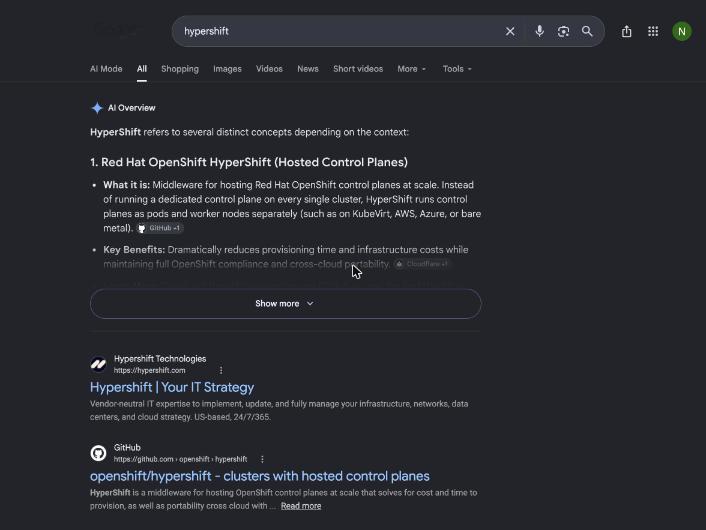Click the https://hypershift.com URL text
Image resolution: width=706 pixels, height=530 pixels.
pos(149,371)
